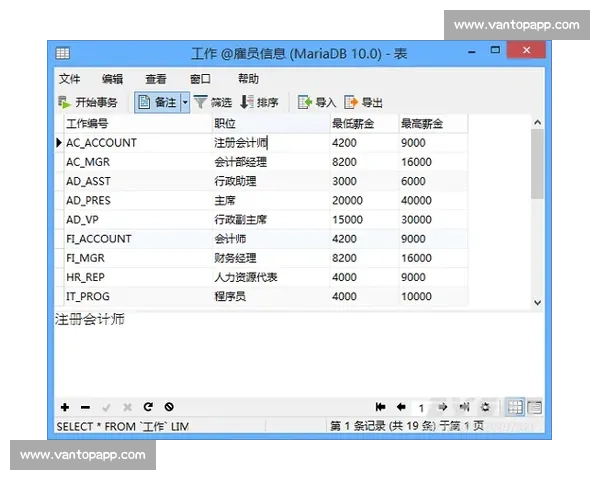Go to the first page of records
The width and height of the screenshot is (600, 480).
pos(381,407)
